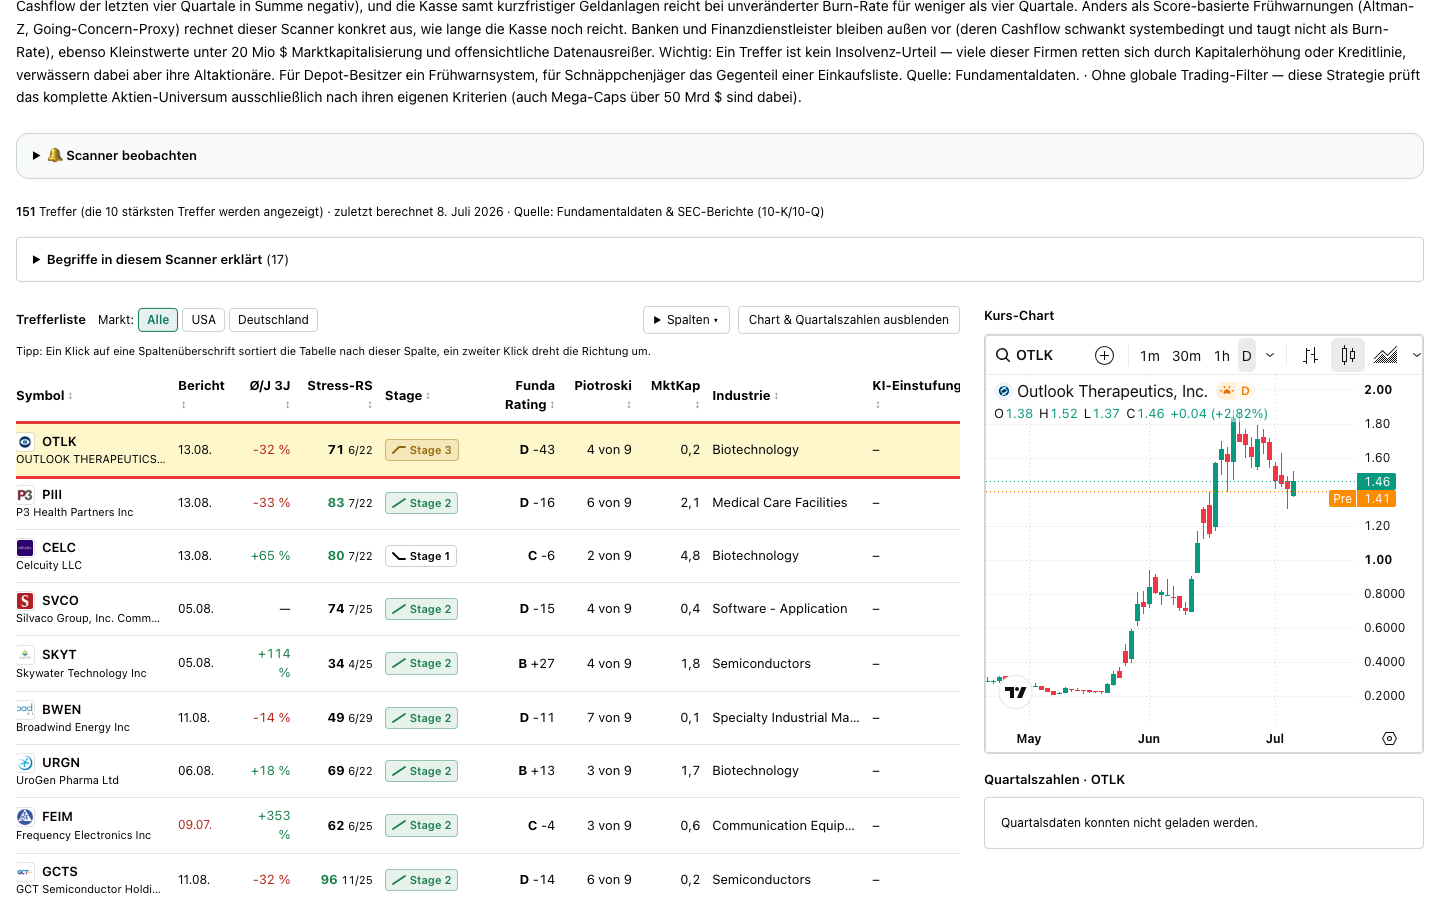The image size is (1440, 900).
Task: Select the FEIM ticker symbol
Action: tap(57, 817)
